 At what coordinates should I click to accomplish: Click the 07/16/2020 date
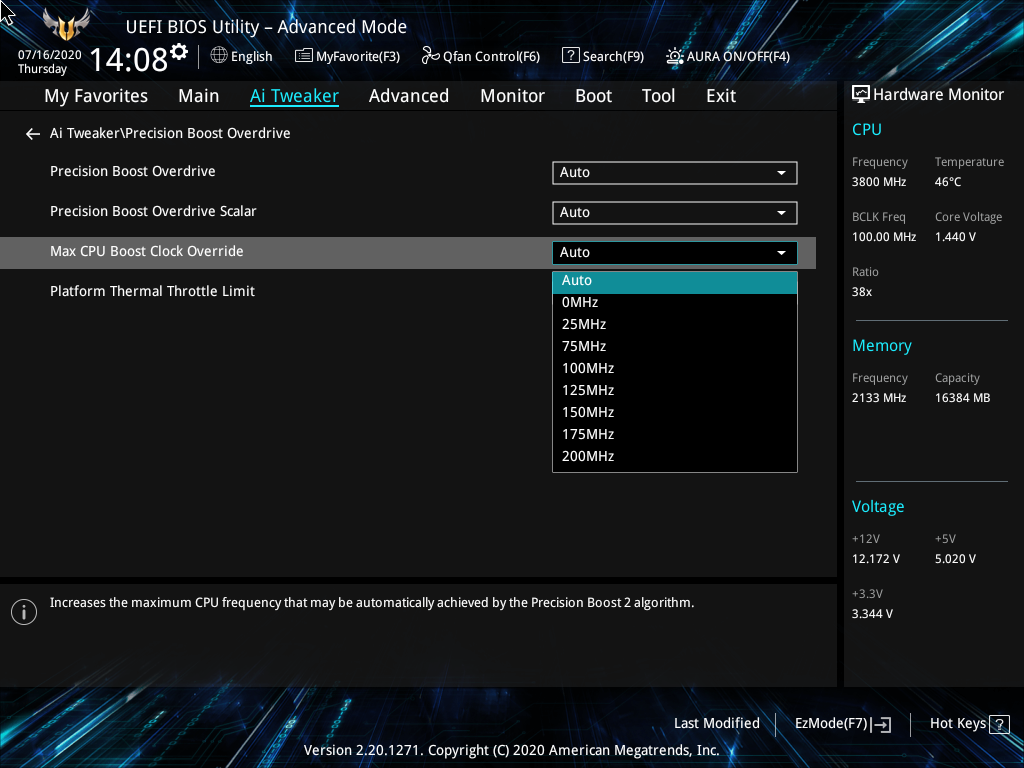(50, 55)
